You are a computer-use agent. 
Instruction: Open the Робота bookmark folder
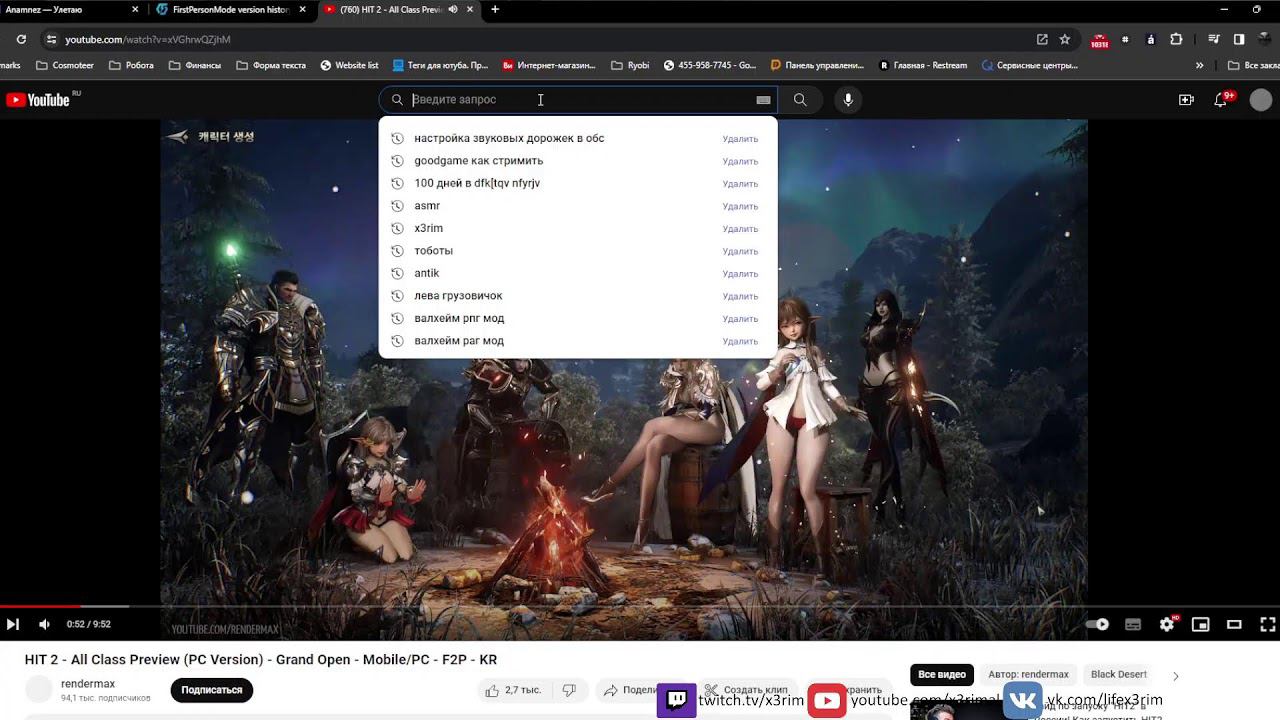[131, 65]
